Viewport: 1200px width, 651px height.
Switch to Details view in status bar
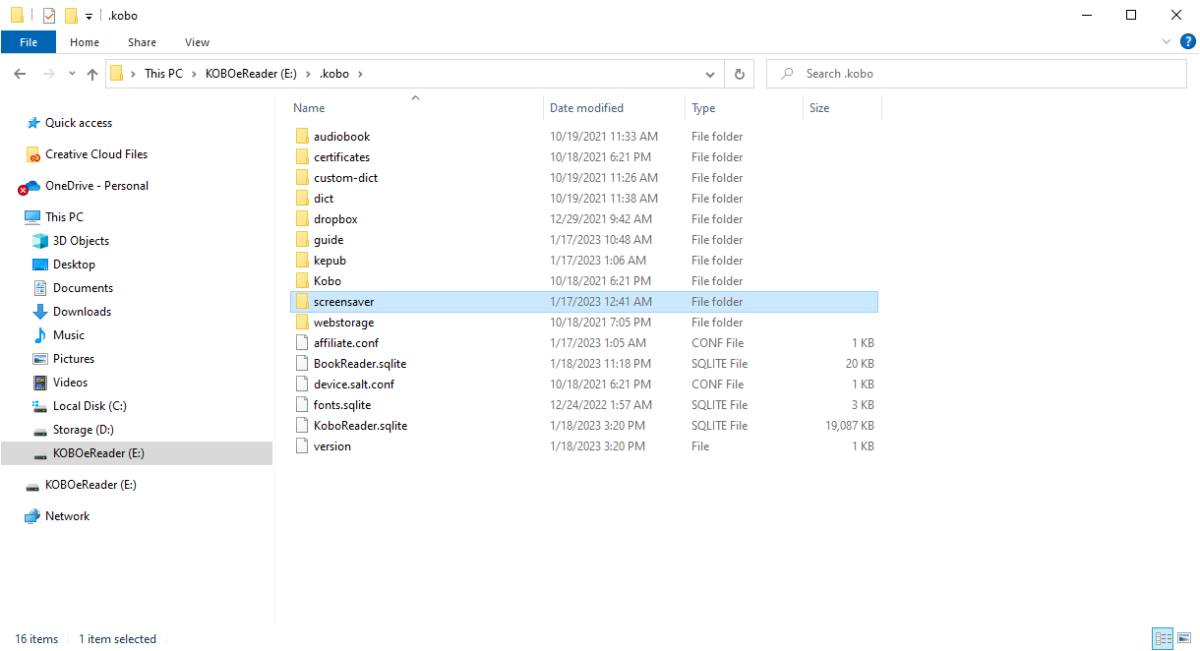tap(1163, 638)
